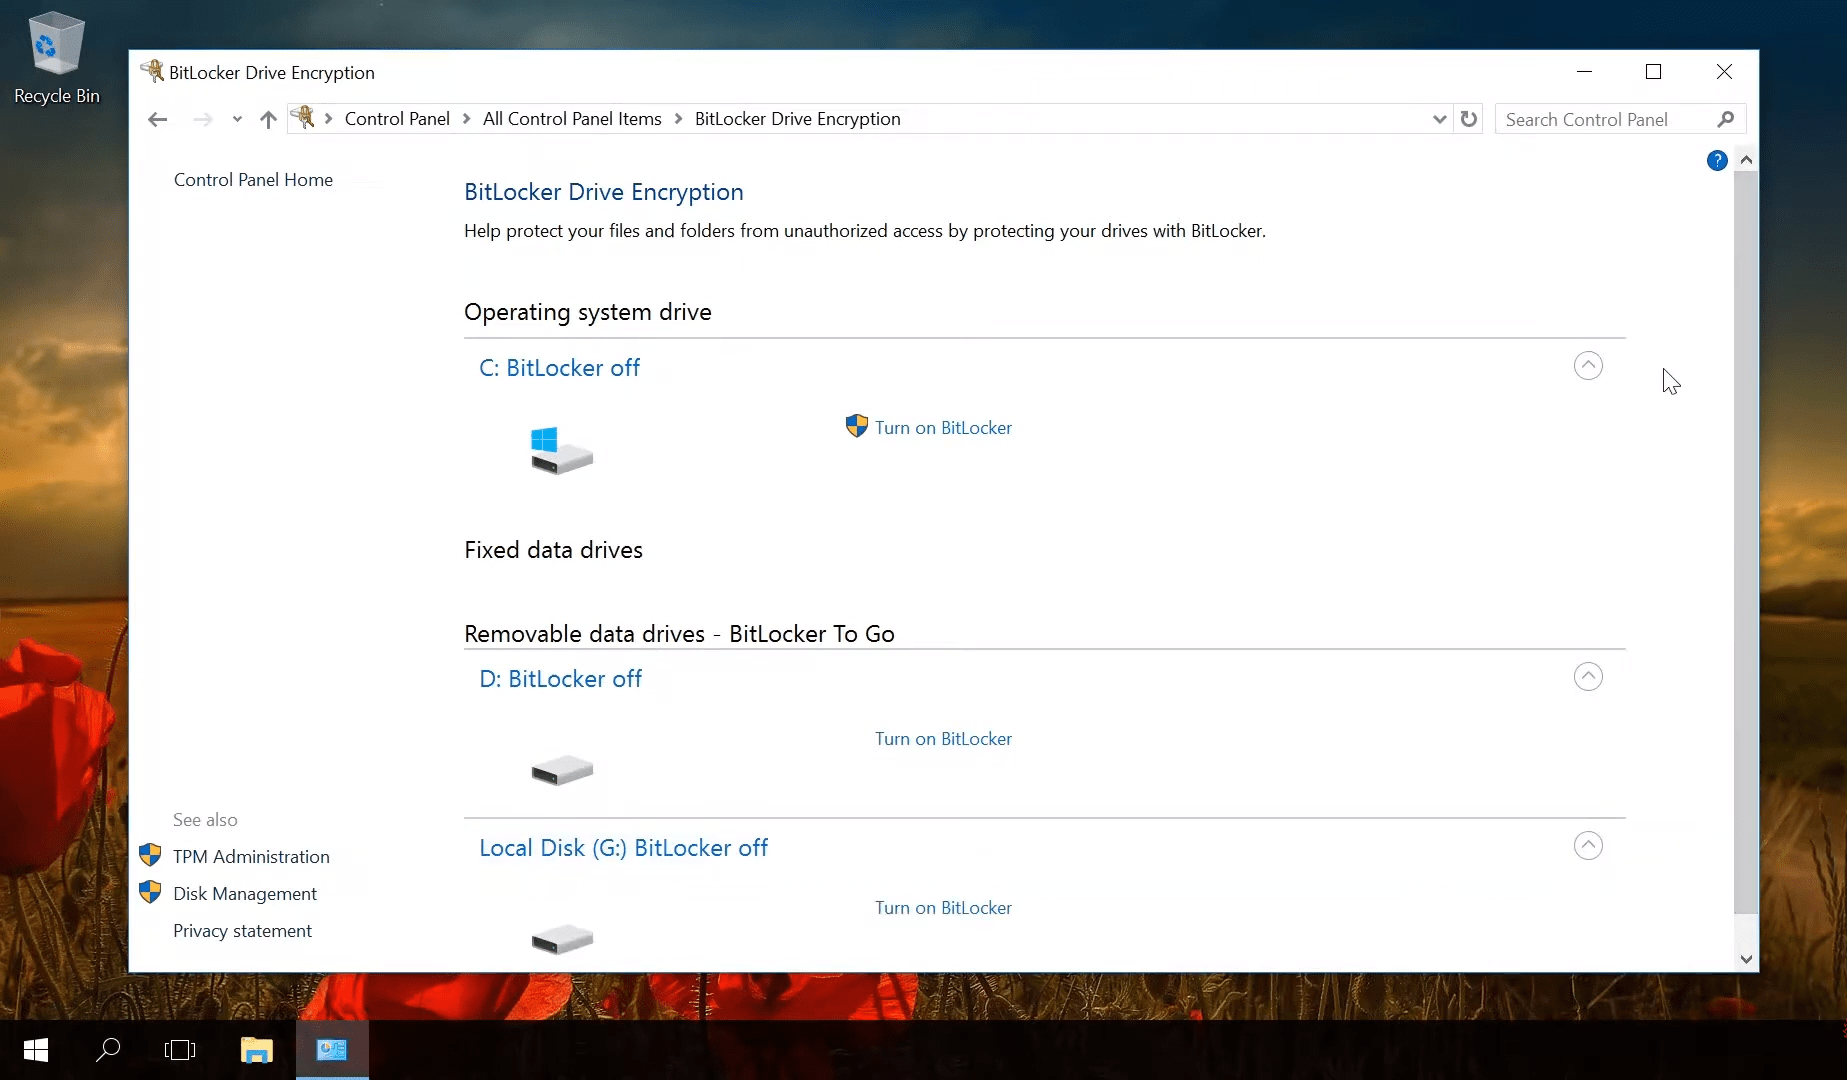The width and height of the screenshot is (1847, 1080).
Task: Select All Control Panel Items in the breadcrumb
Action: point(572,118)
